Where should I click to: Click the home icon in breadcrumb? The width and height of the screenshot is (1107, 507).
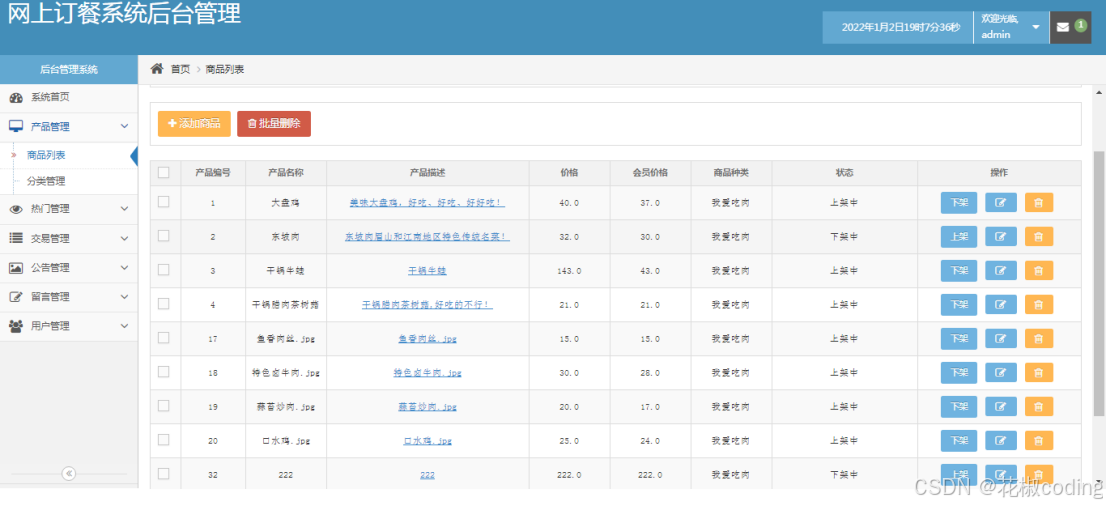157,68
